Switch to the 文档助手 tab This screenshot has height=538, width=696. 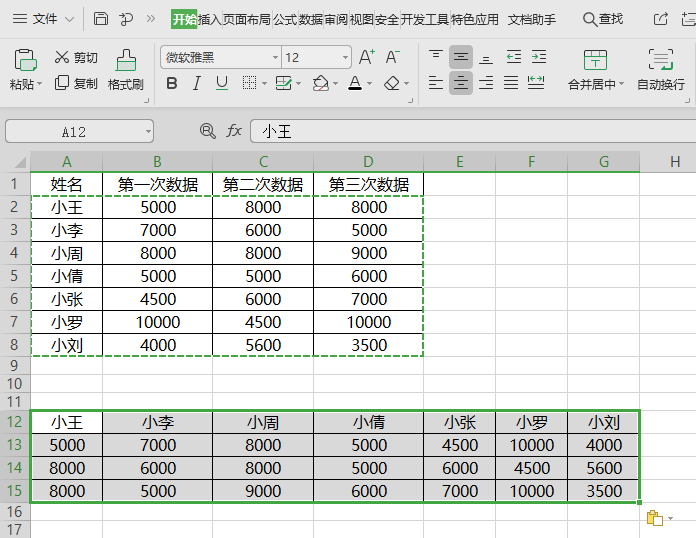[x=531, y=19]
